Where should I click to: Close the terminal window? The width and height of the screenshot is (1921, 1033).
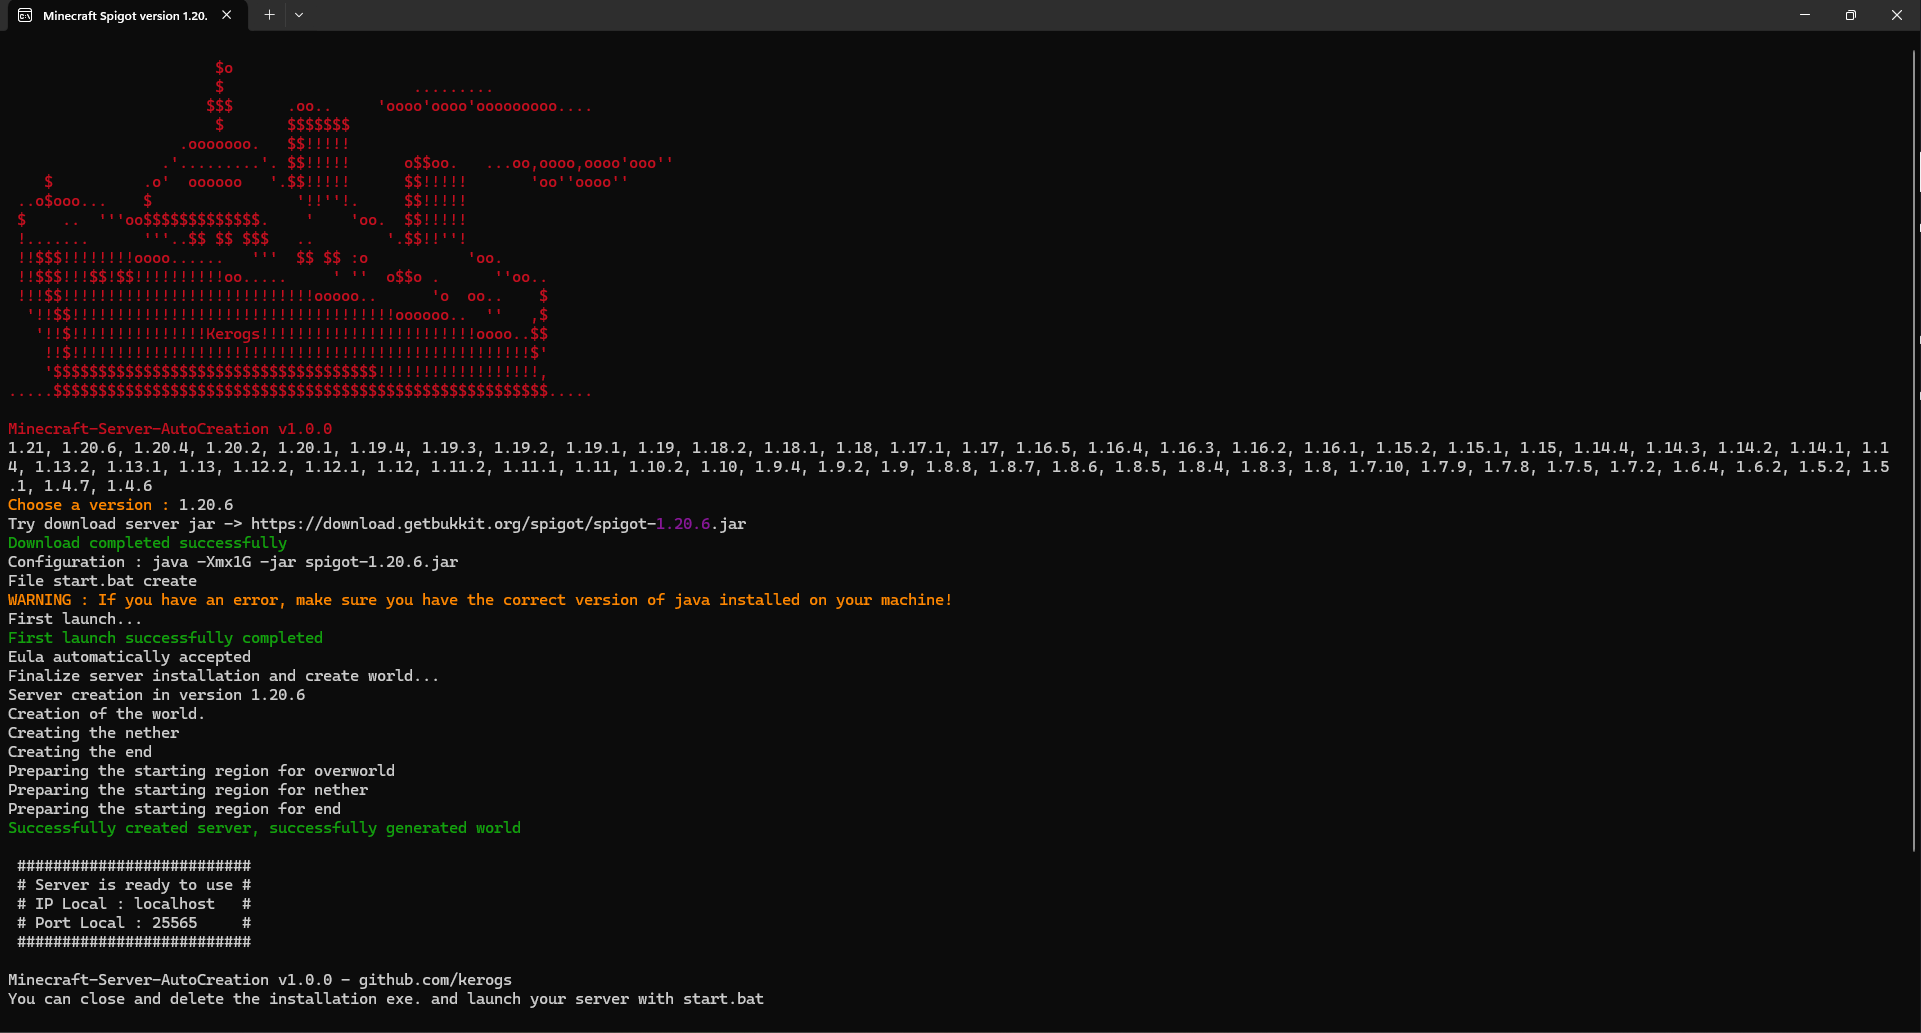[x=1897, y=15]
